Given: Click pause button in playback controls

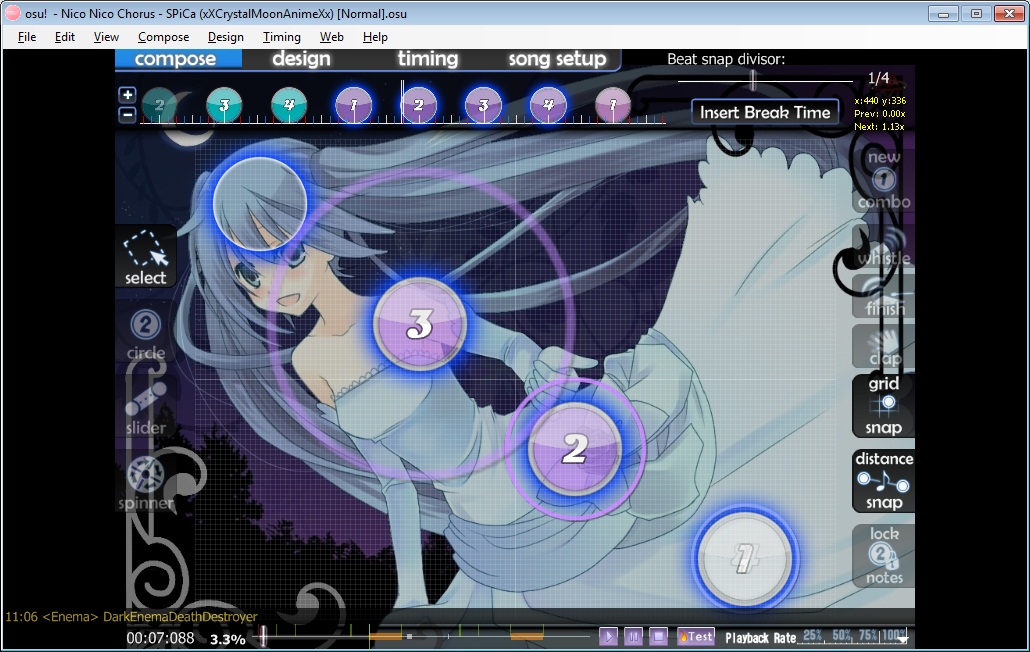Looking at the screenshot, I should [x=633, y=636].
